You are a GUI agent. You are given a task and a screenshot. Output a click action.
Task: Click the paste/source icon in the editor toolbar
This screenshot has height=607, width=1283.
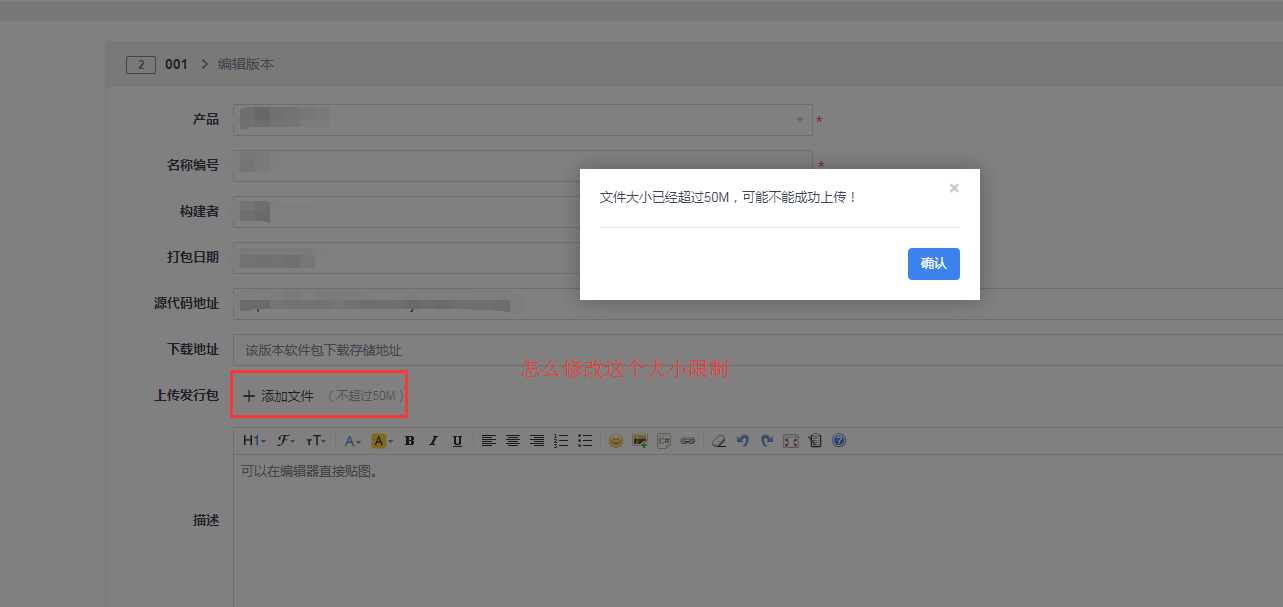click(815, 440)
